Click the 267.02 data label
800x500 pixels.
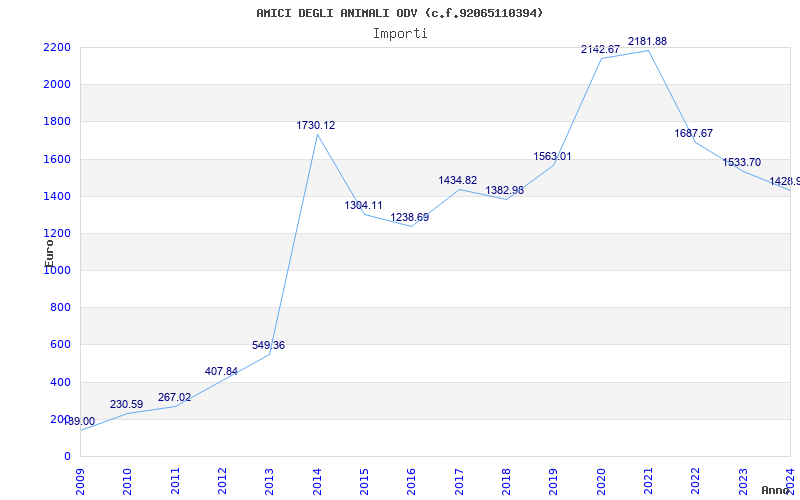tap(174, 397)
